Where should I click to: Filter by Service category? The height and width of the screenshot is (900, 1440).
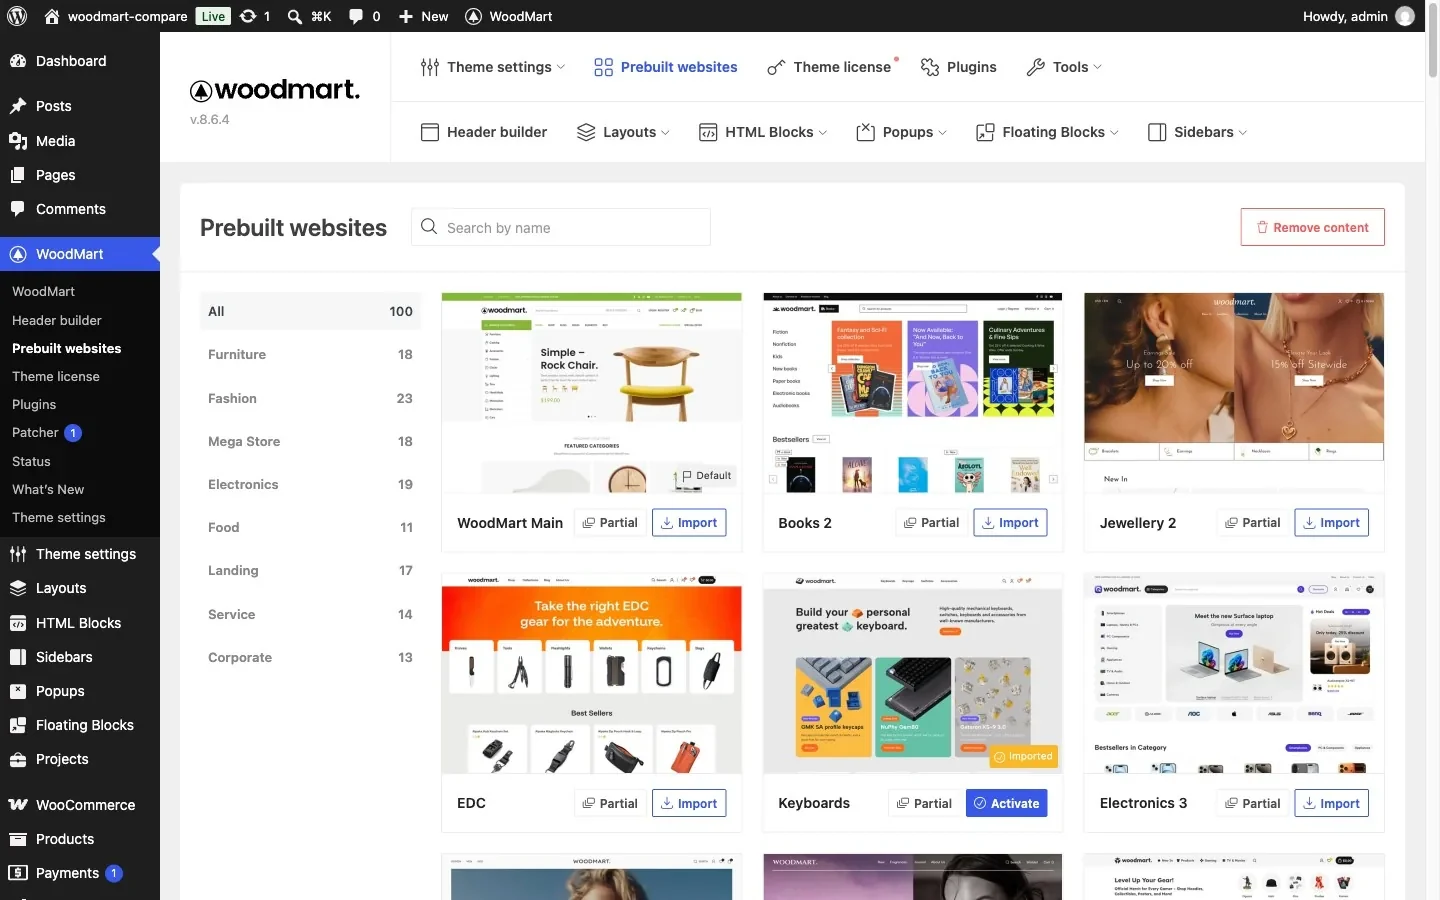(310, 614)
